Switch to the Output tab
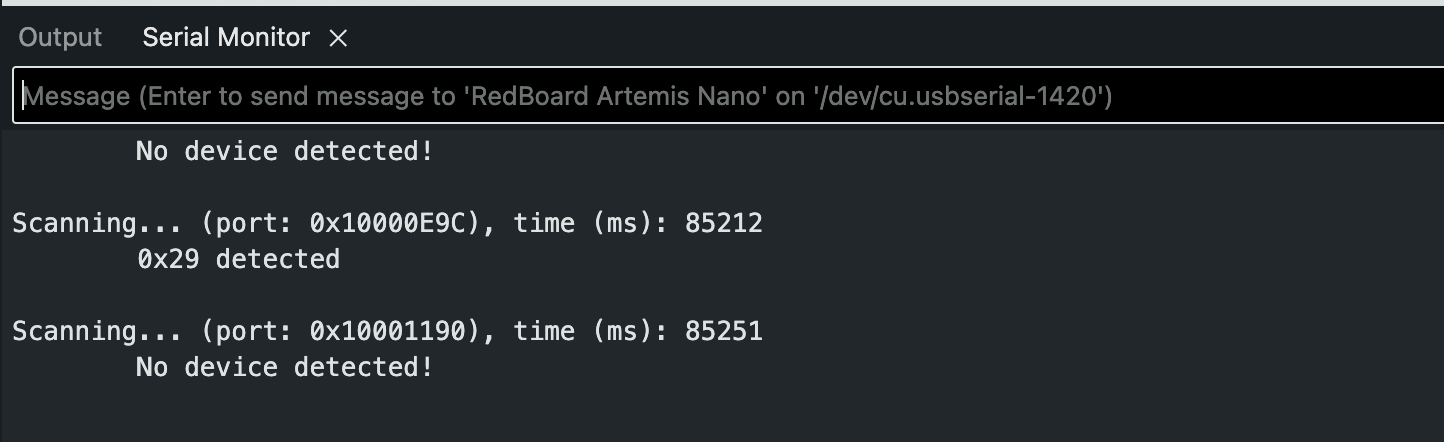Screen dimensions: 1444x442 click(60, 38)
